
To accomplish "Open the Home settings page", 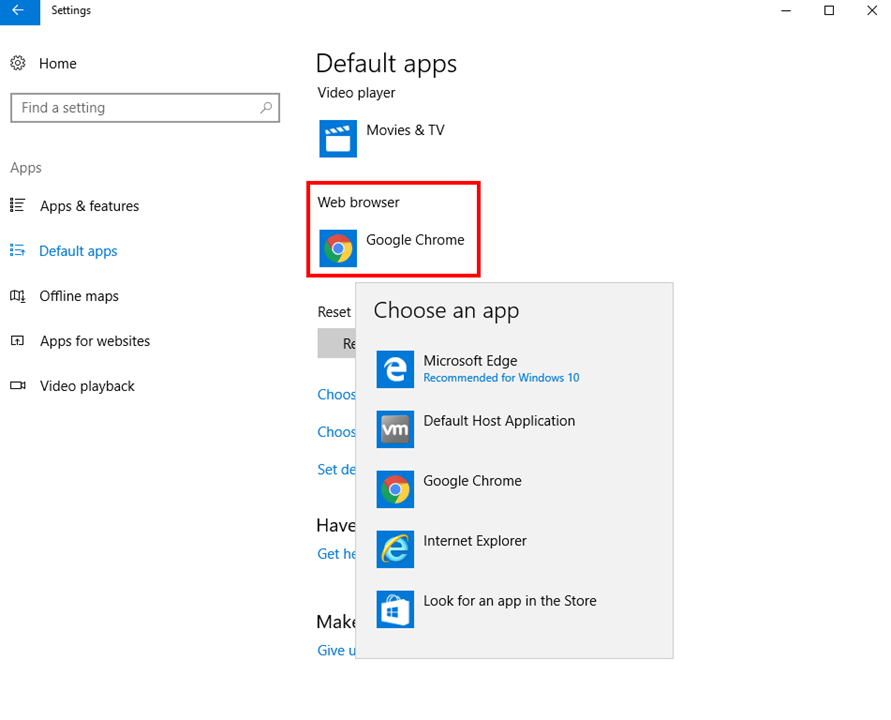I will pyautogui.click(x=57, y=64).
